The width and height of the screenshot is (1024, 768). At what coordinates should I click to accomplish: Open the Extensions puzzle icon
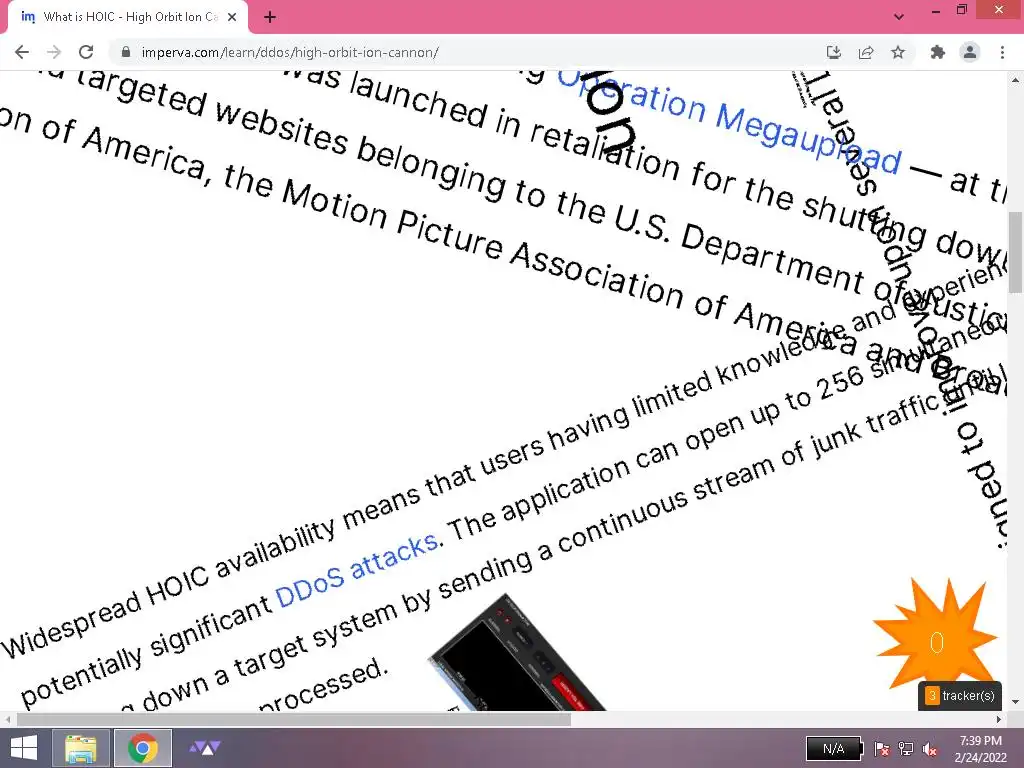pyautogui.click(x=937, y=52)
